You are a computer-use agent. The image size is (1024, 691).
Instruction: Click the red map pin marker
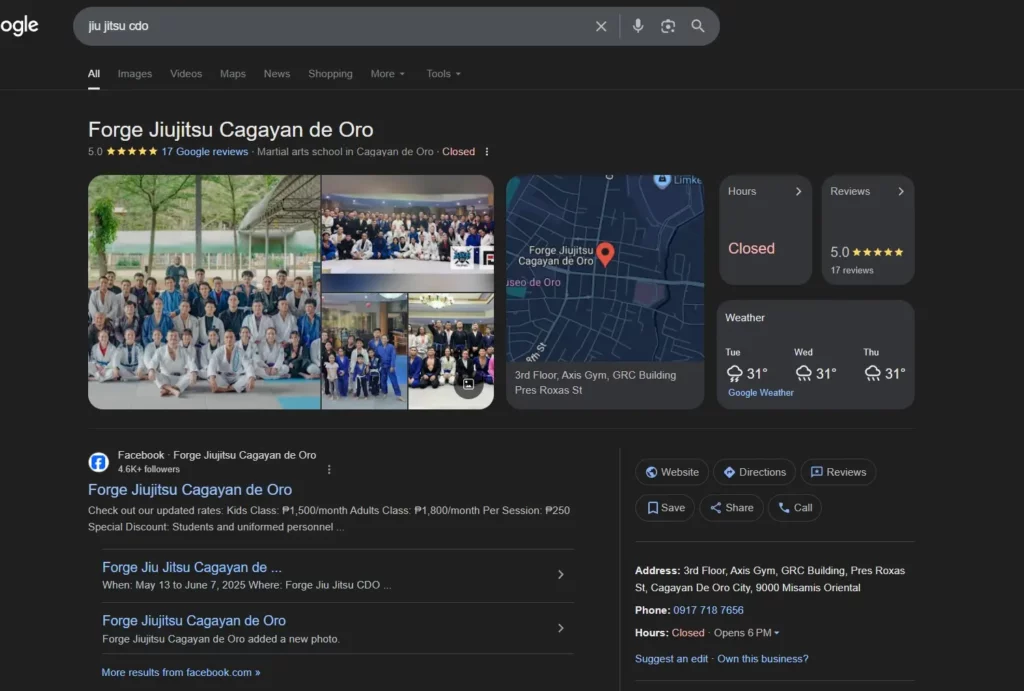coord(605,253)
